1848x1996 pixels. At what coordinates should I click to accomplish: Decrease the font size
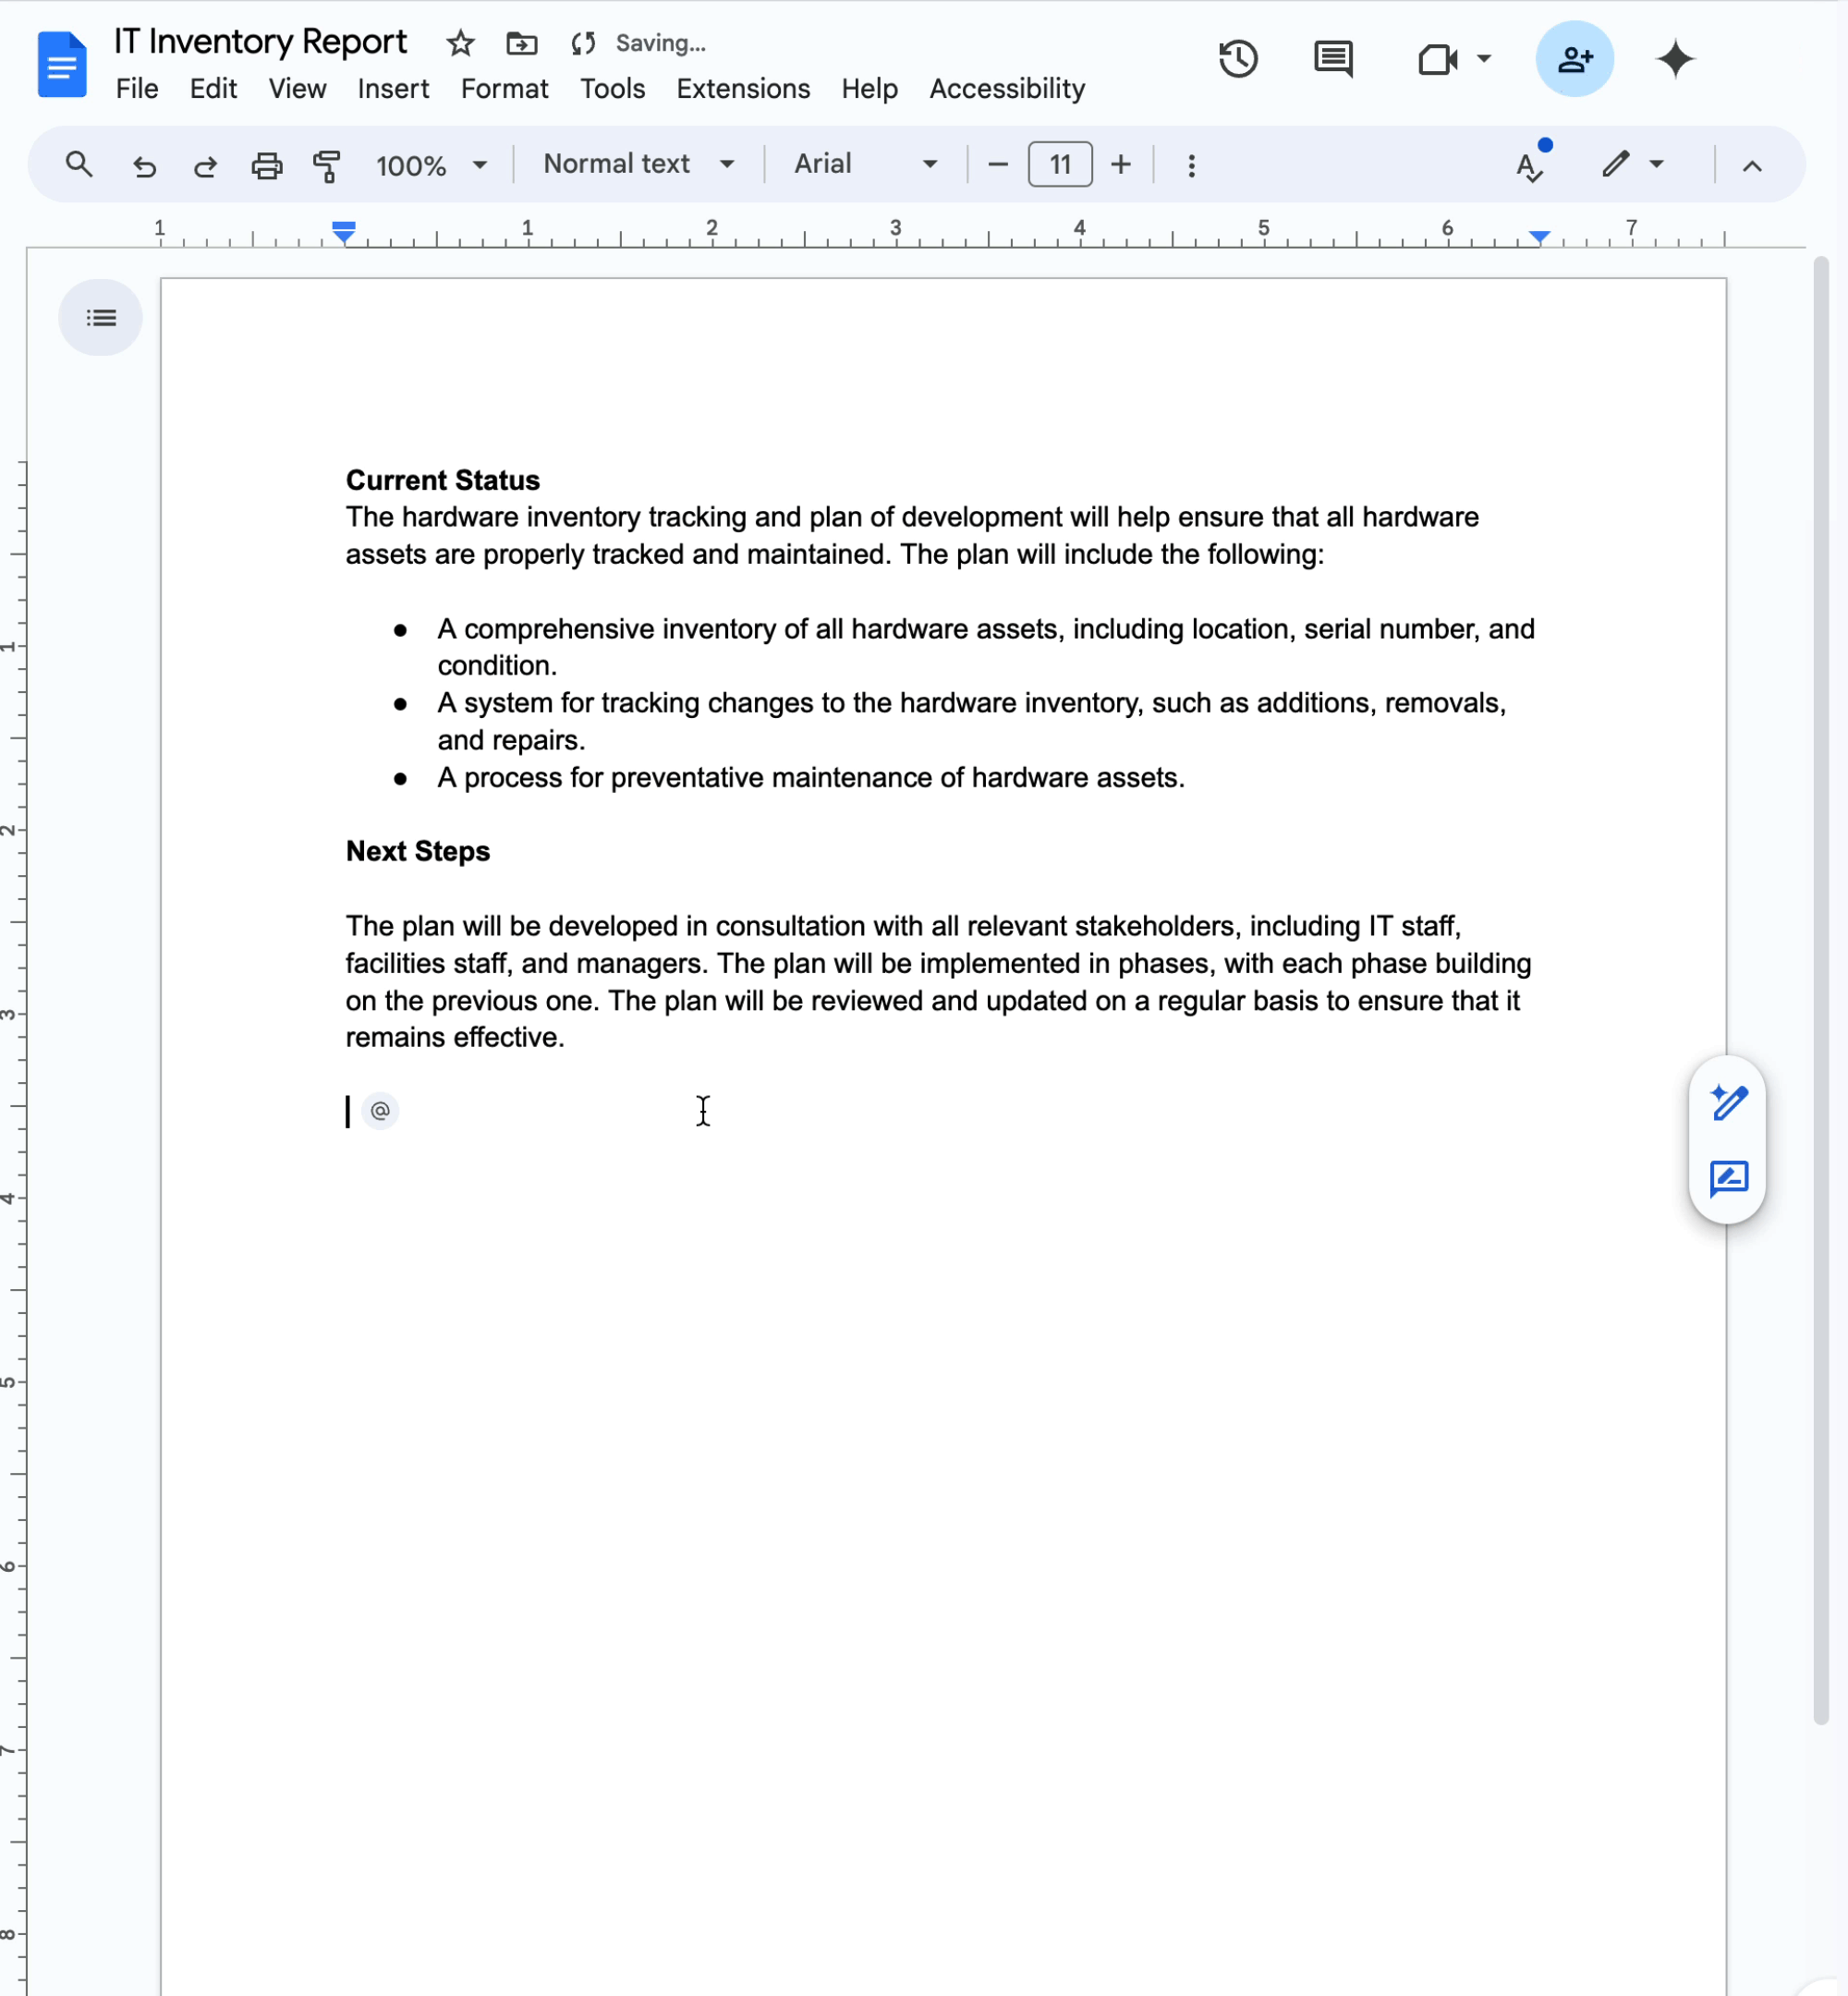(997, 165)
